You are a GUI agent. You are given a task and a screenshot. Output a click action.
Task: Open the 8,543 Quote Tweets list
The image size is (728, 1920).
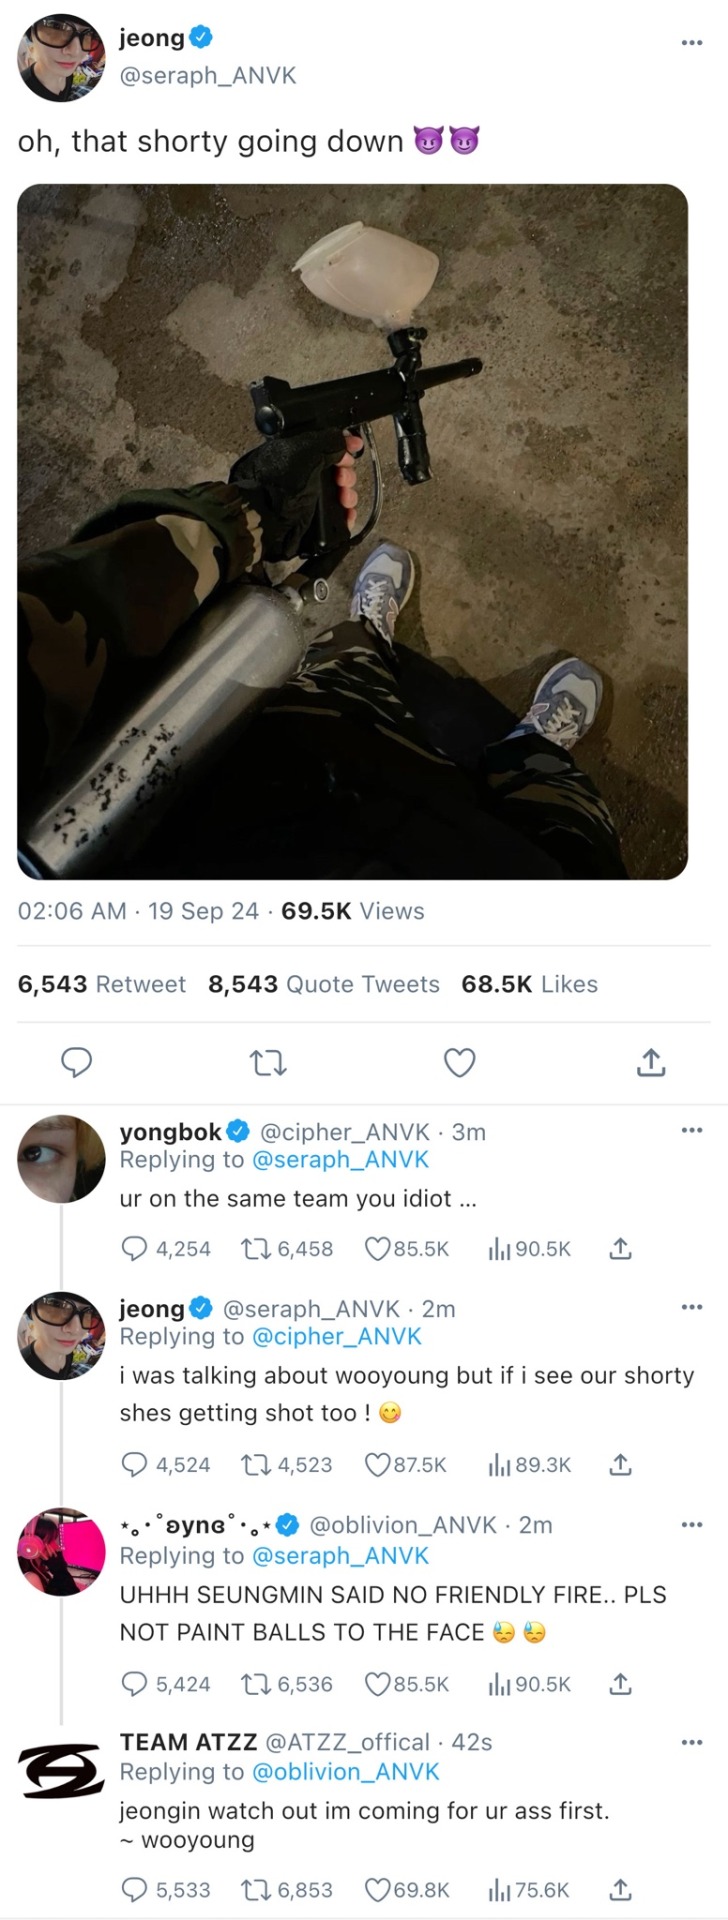(323, 984)
